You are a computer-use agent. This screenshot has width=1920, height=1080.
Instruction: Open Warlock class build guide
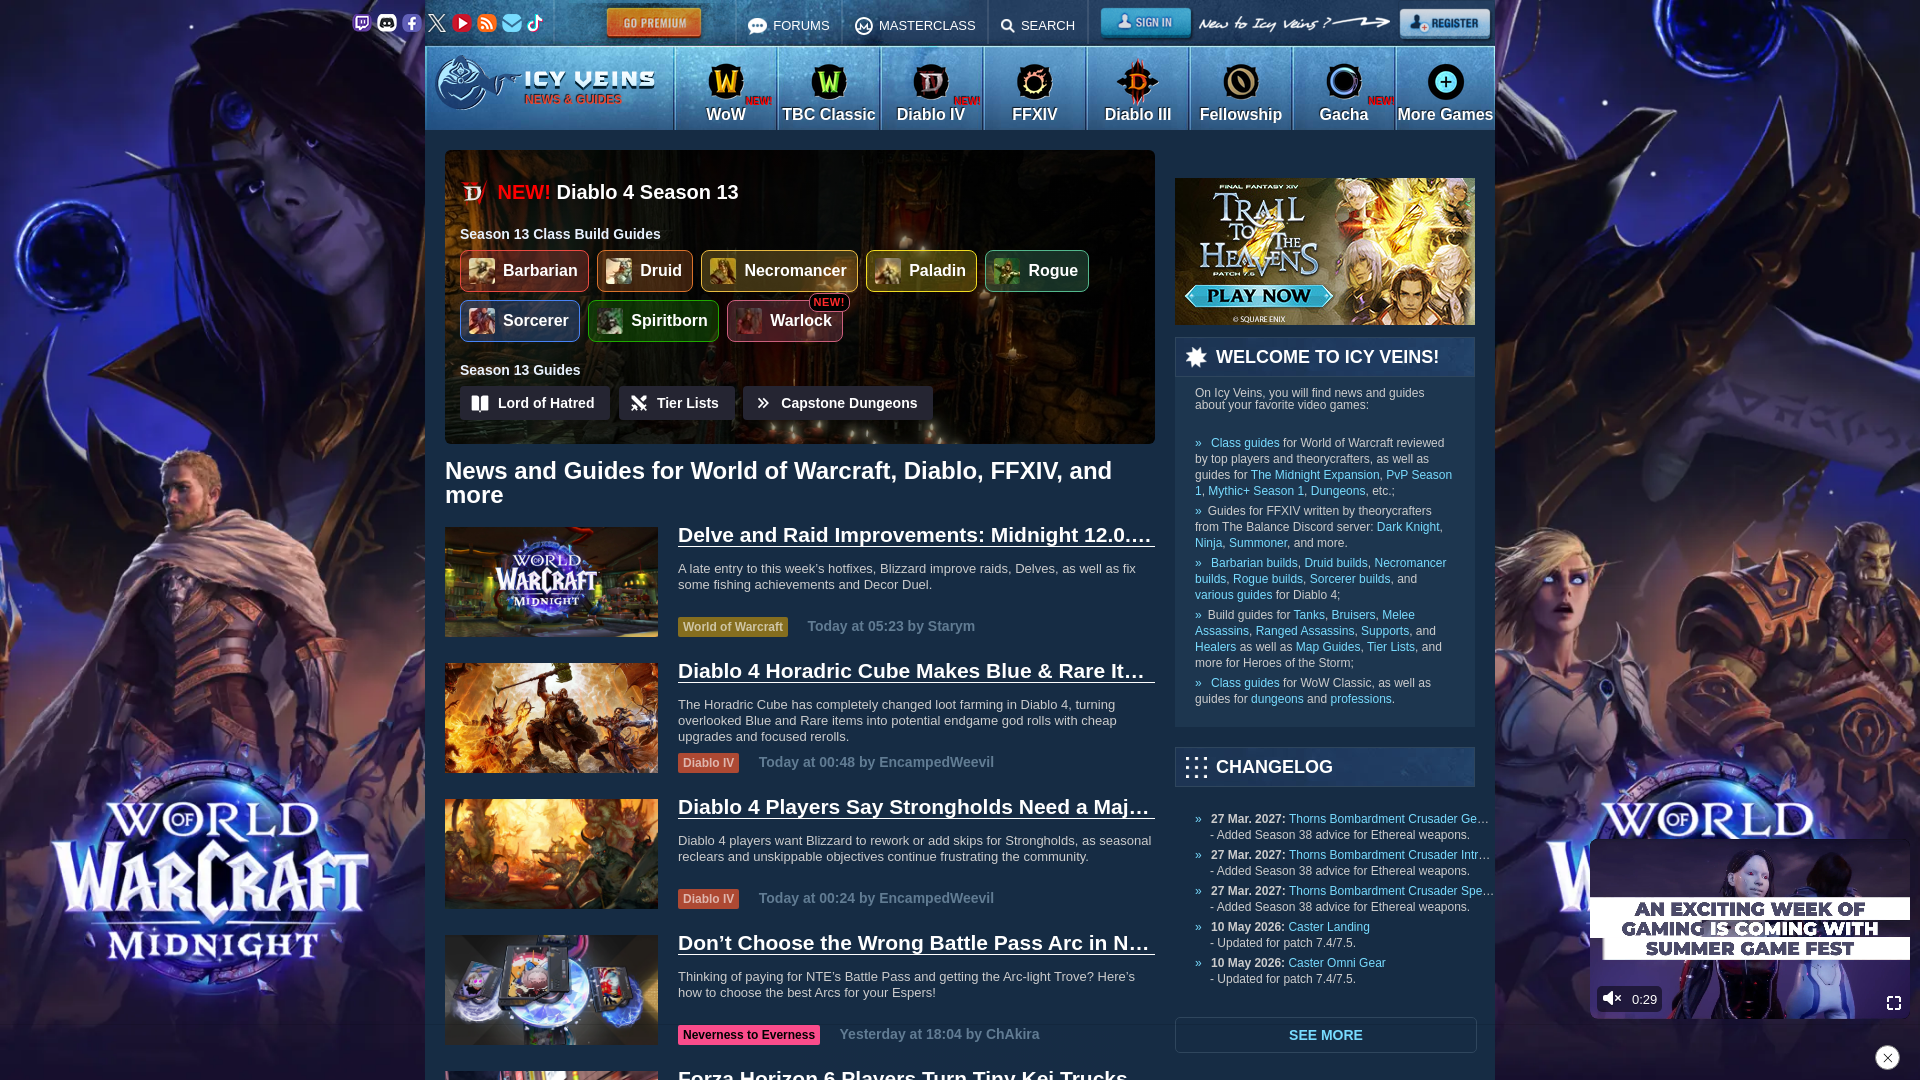tap(785, 321)
